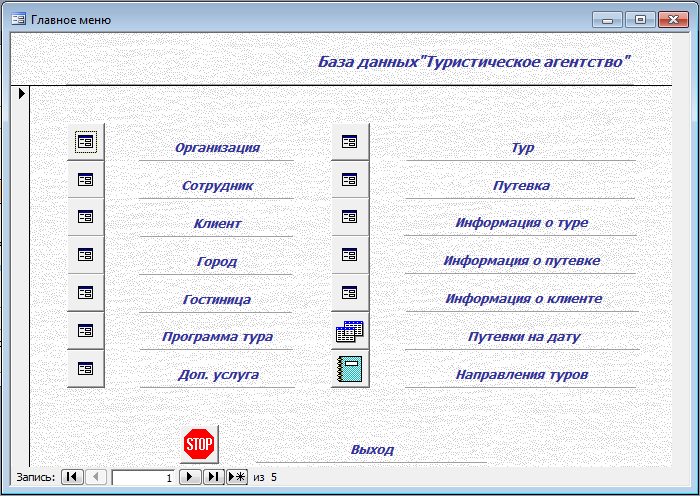Click the tables icon for Путевки на дату
The image size is (700, 496).
[x=350, y=331]
